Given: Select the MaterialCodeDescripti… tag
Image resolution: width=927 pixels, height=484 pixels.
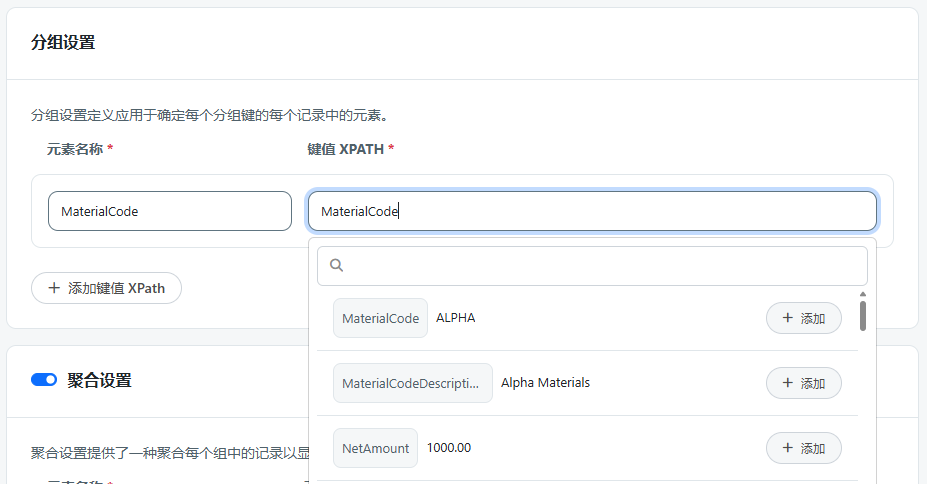Looking at the screenshot, I should pos(412,383).
